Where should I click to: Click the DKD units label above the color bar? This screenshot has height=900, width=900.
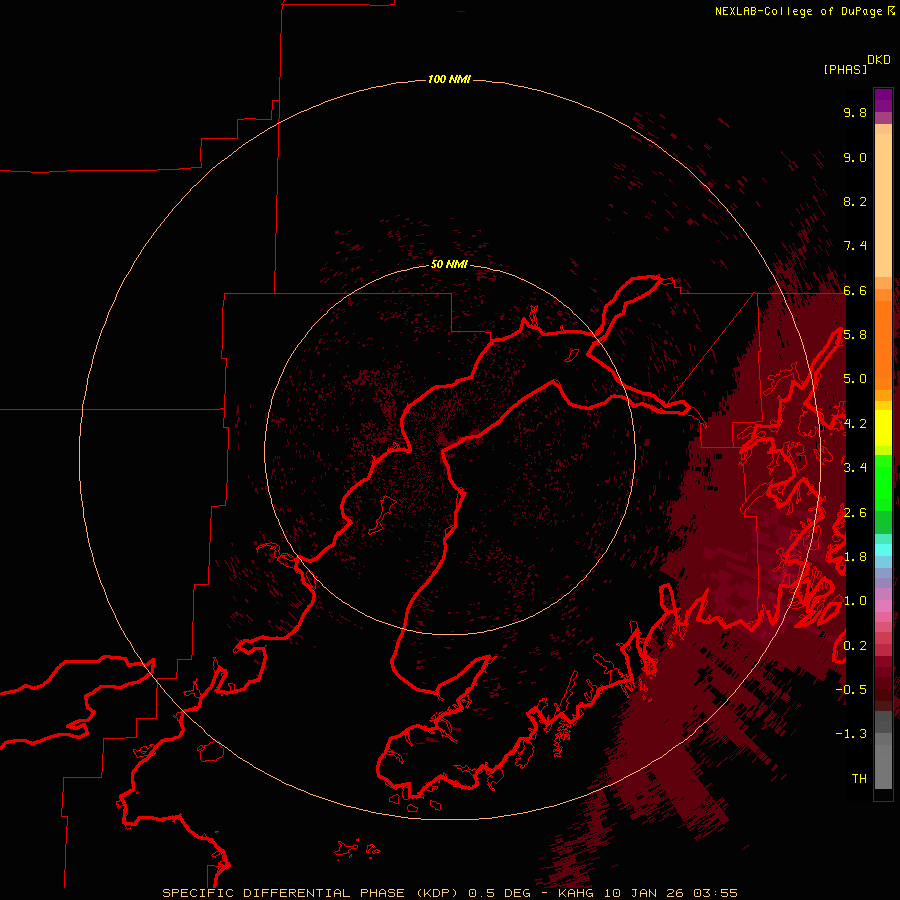pyautogui.click(x=878, y=60)
